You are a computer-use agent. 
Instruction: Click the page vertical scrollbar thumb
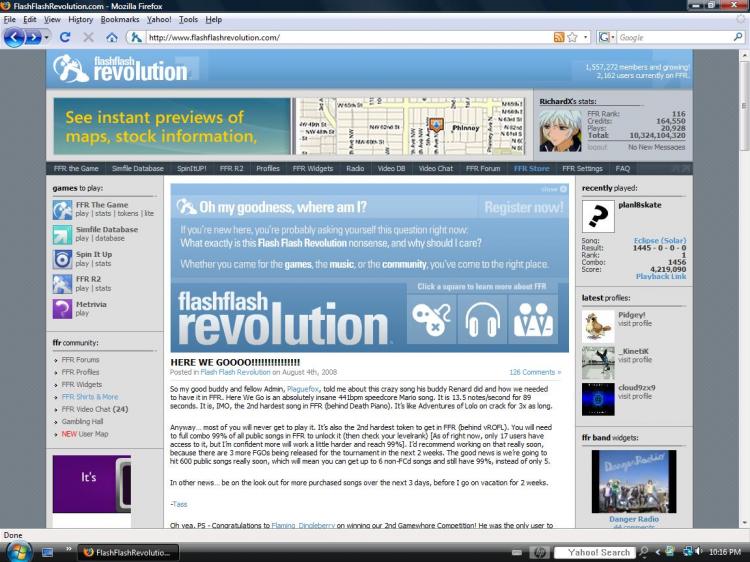point(744,105)
